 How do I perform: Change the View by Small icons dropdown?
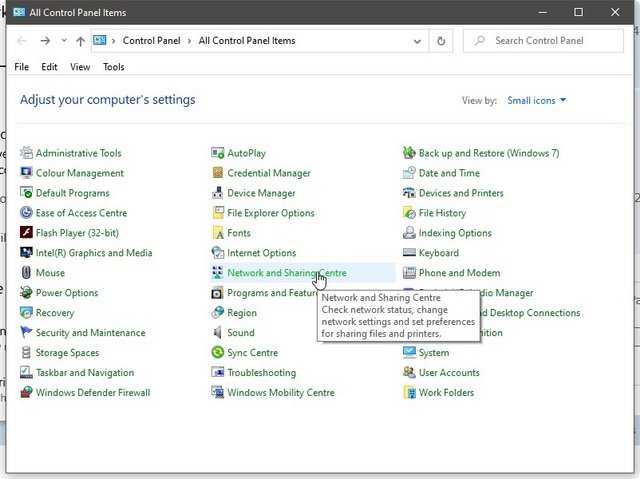point(536,100)
